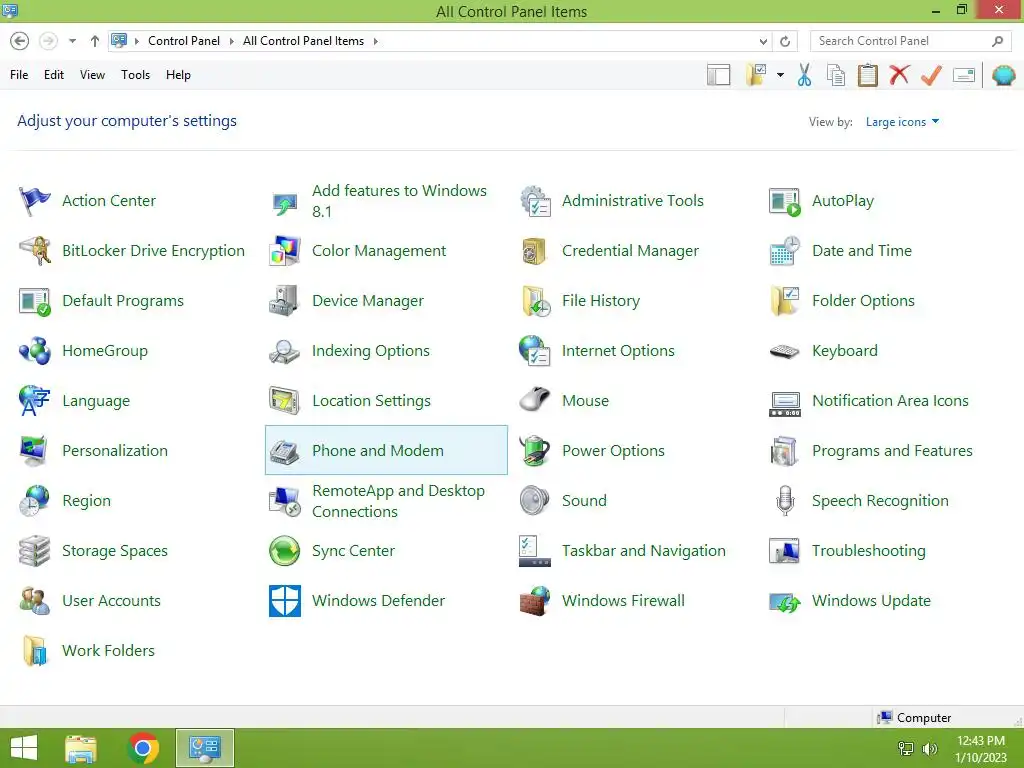
Task: Click the Language globe icon
Action: tap(35, 401)
